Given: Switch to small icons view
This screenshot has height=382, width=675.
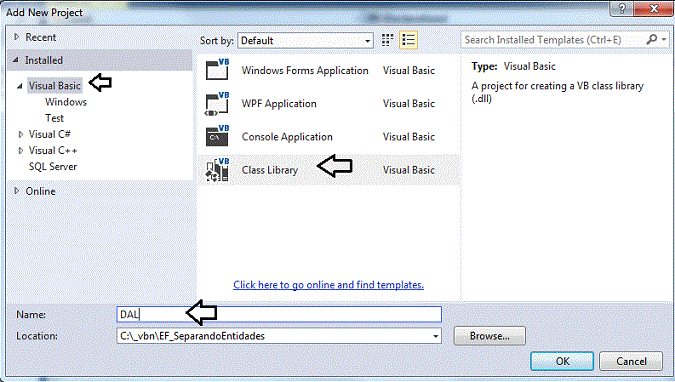Looking at the screenshot, I should [387, 40].
